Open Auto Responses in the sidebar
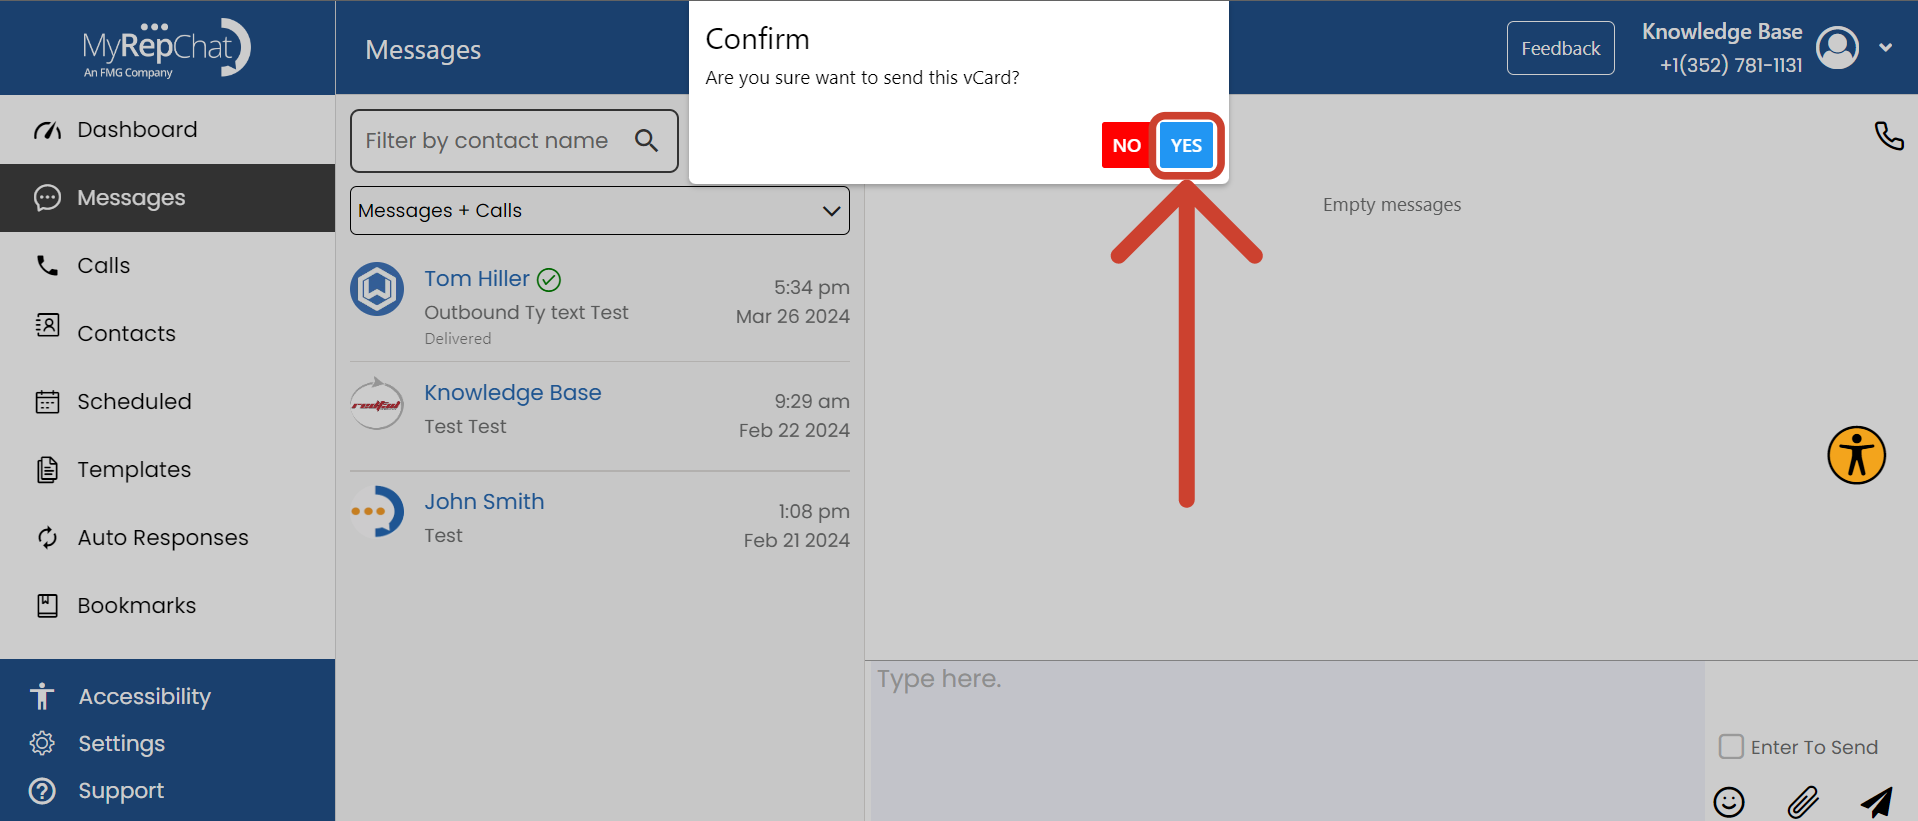Viewport: 1918px width, 821px height. pyautogui.click(x=162, y=538)
